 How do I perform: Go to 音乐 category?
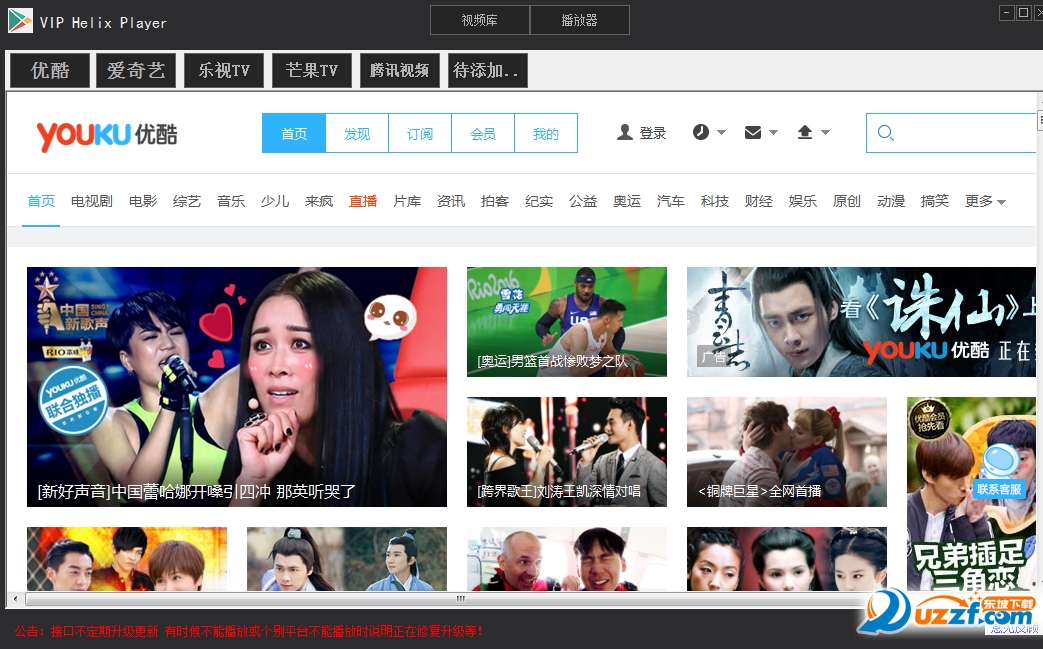[x=231, y=201]
